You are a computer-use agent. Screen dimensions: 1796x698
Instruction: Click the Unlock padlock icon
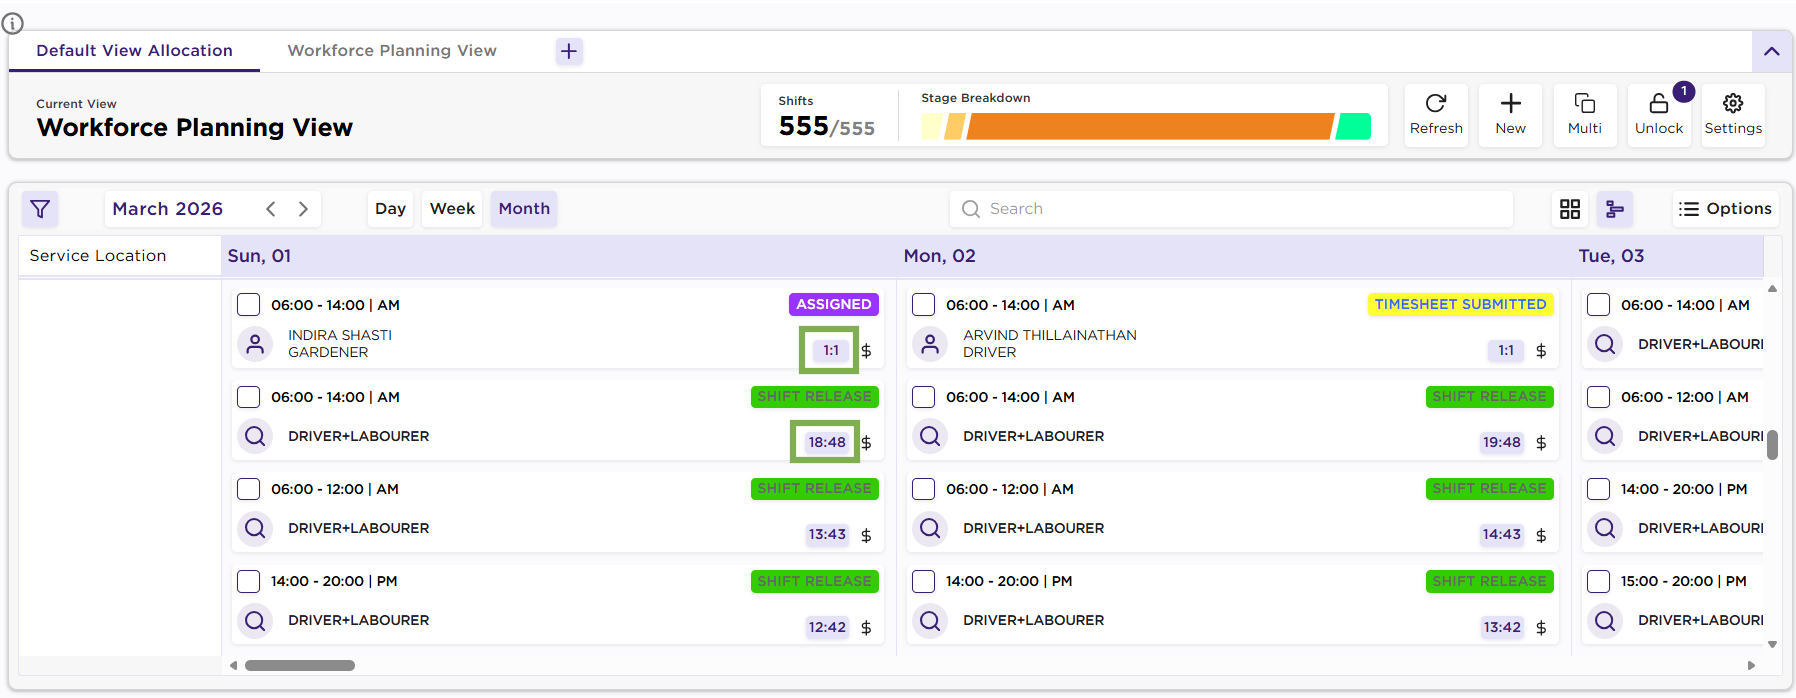click(x=1658, y=105)
